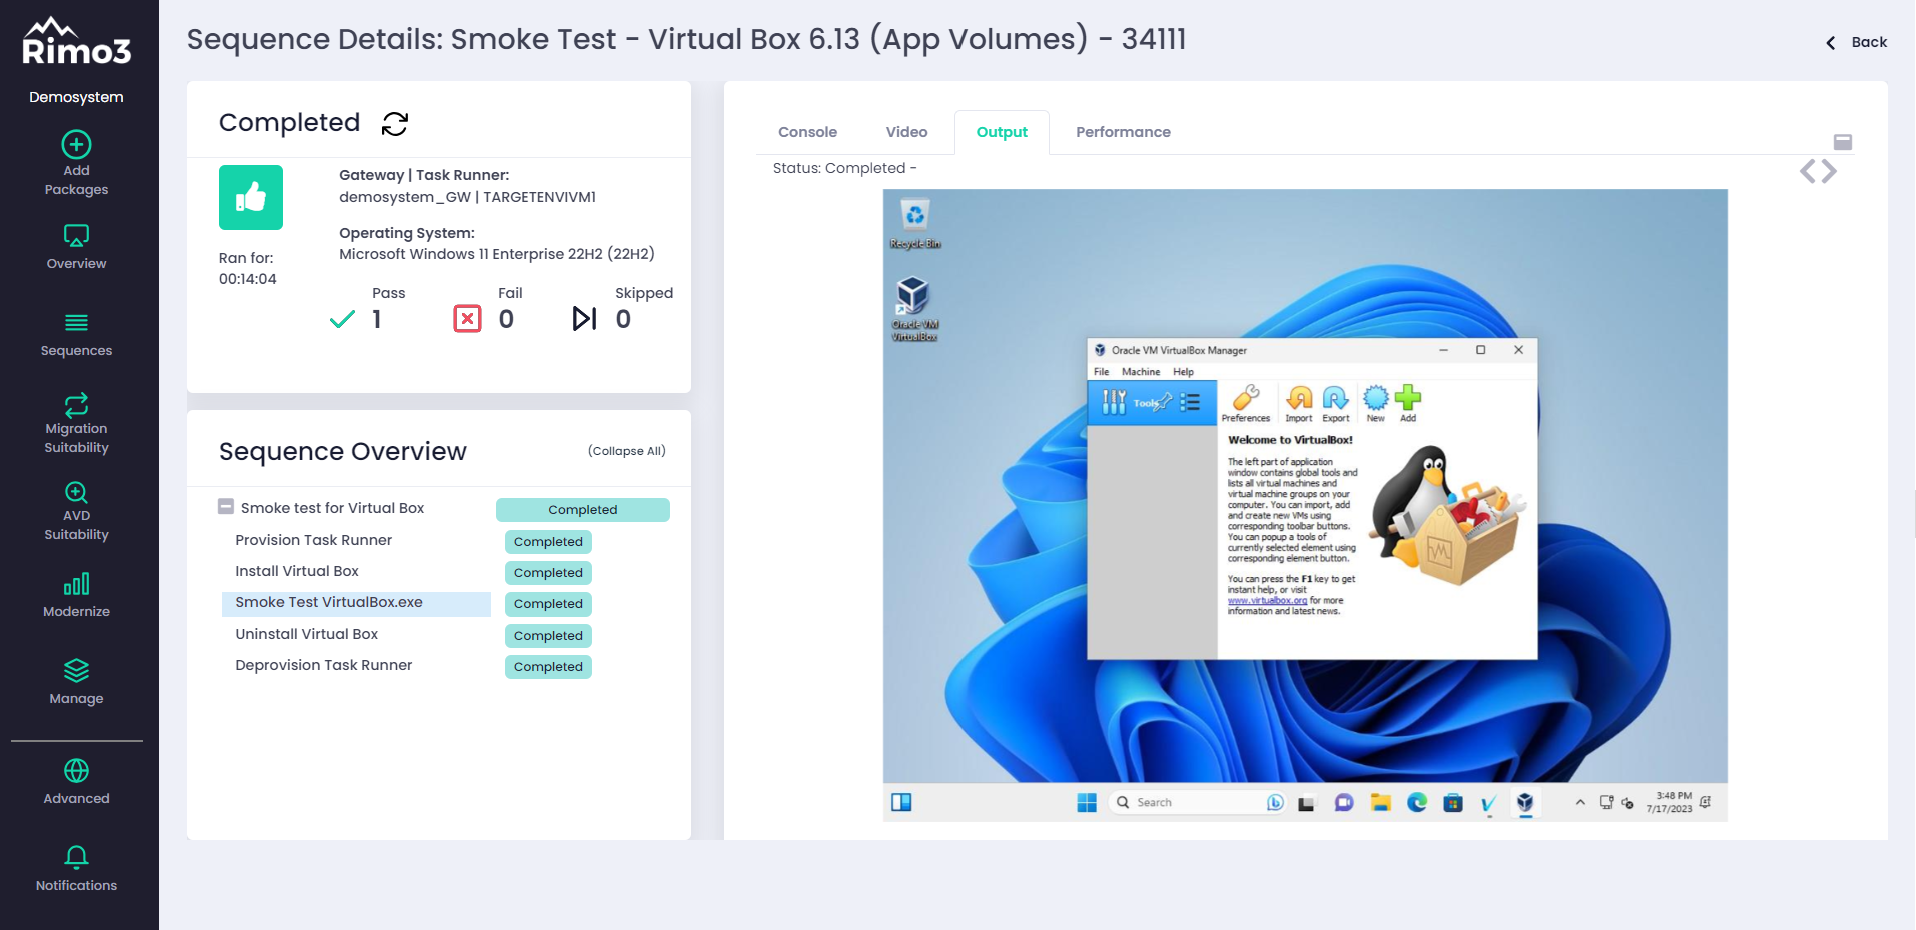Select Uninstall Virtual Box step

306,634
